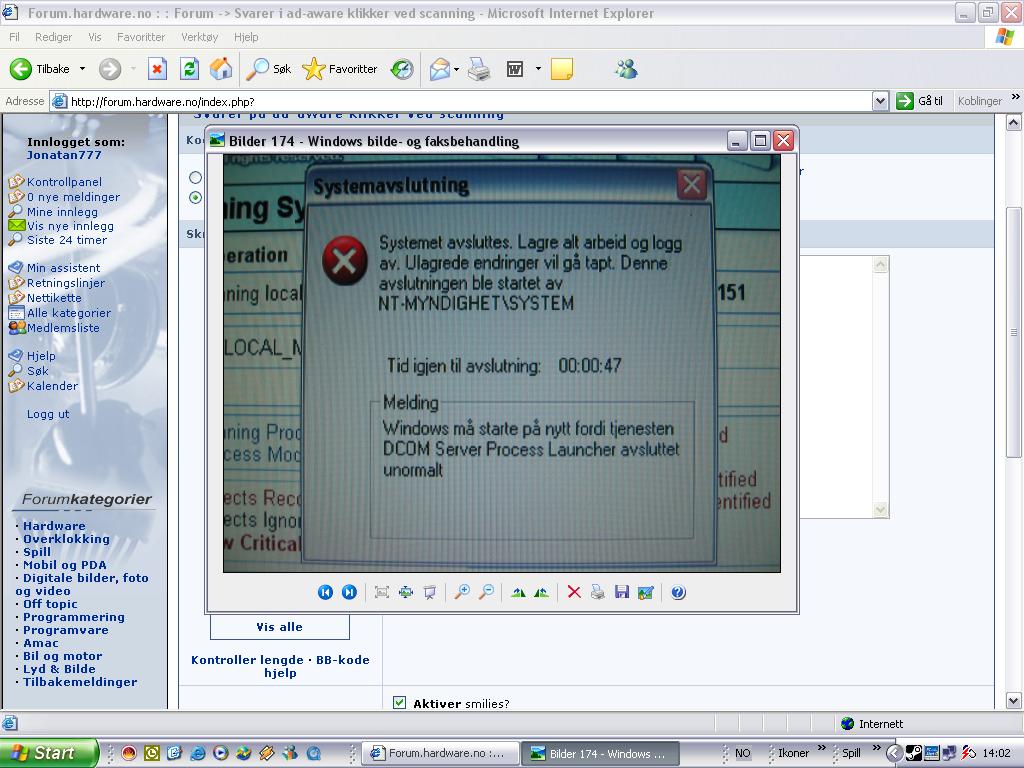The image size is (1024, 768).
Task: Open History pane in IE toolbar
Action: coord(402,69)
